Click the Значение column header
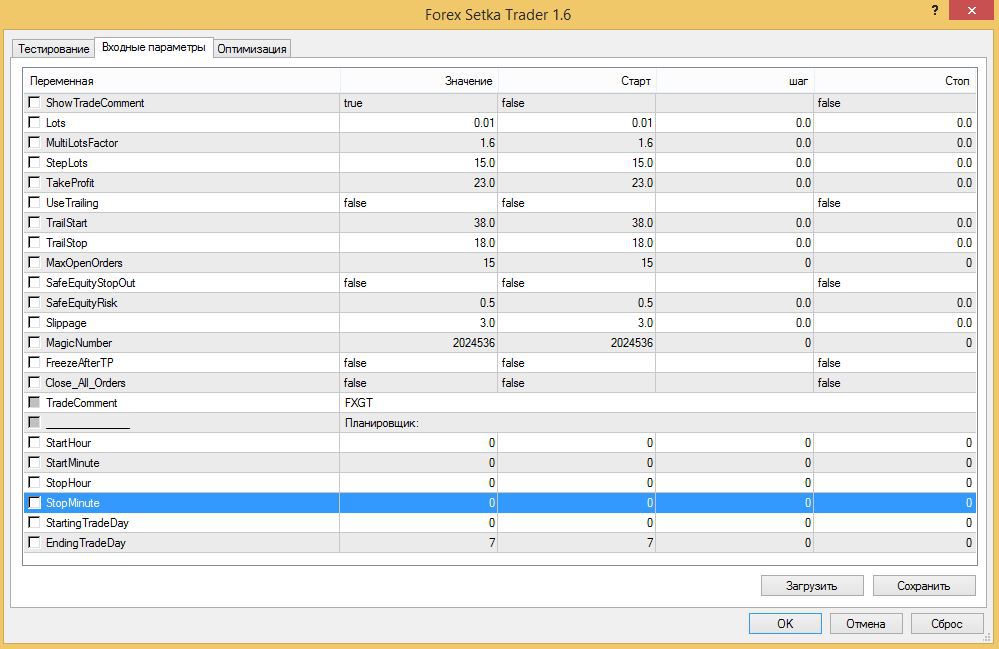 tap(419, 81)
